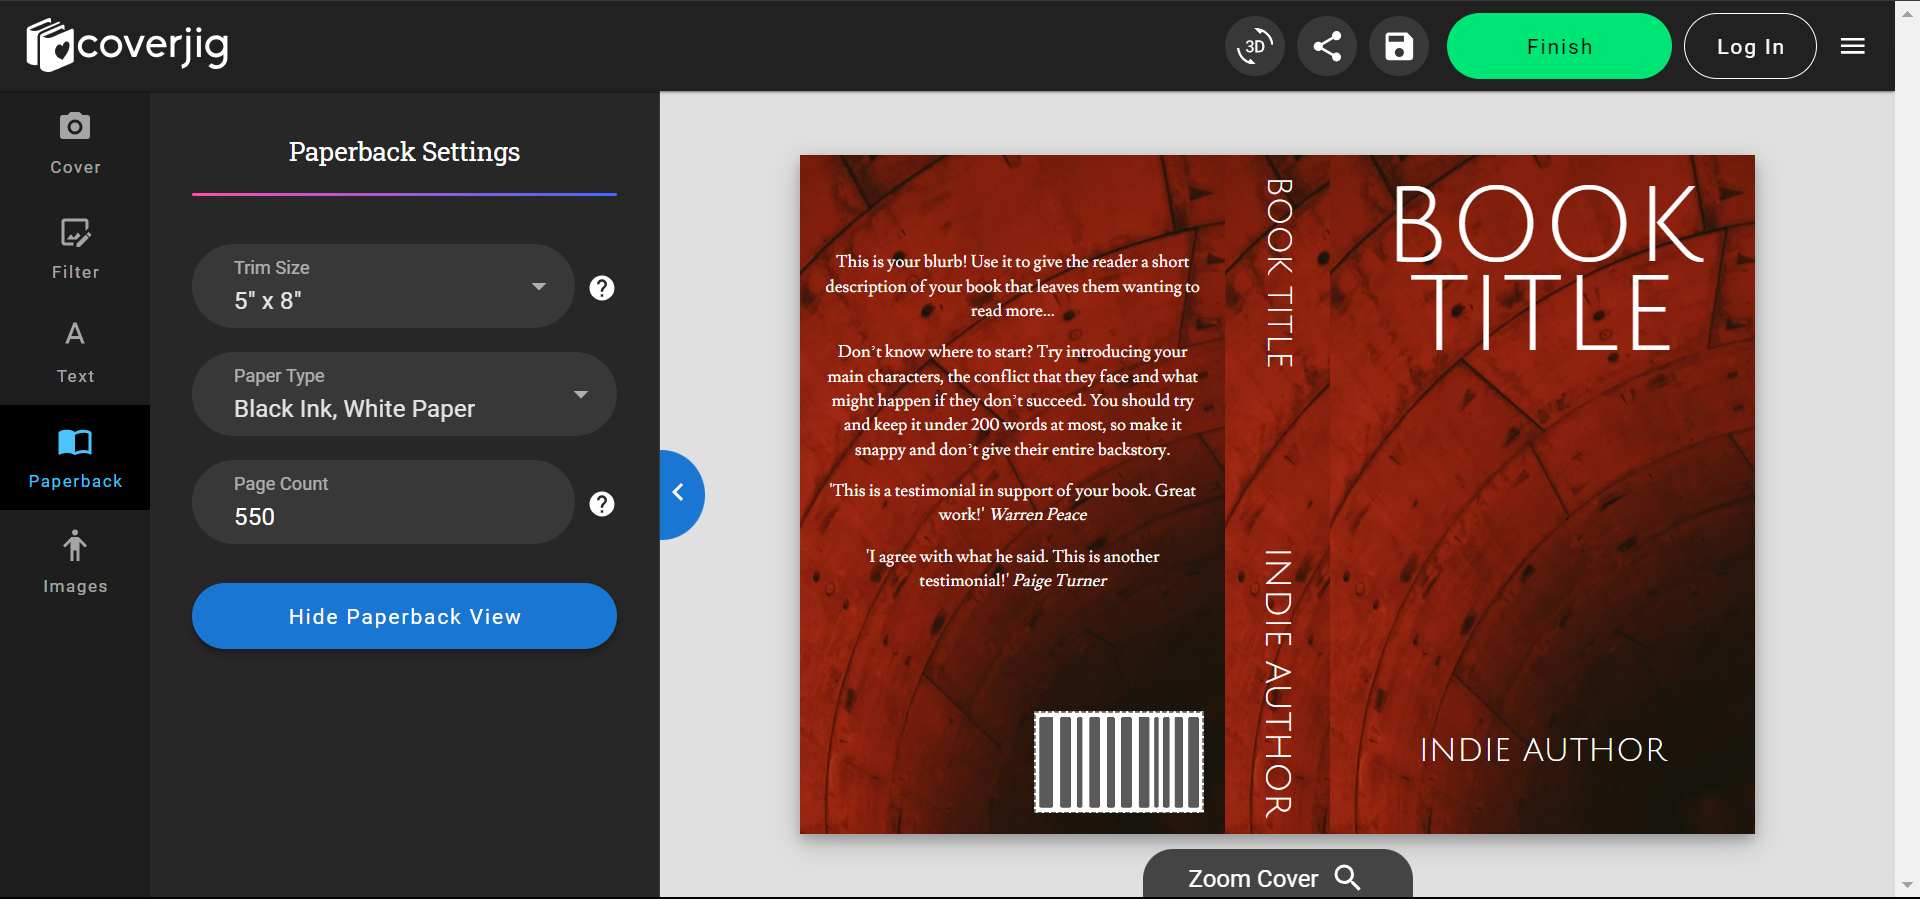Viewport: 1920px width, 899px height.
Task: Click the Paperback Settings heading
Action: 404,152
